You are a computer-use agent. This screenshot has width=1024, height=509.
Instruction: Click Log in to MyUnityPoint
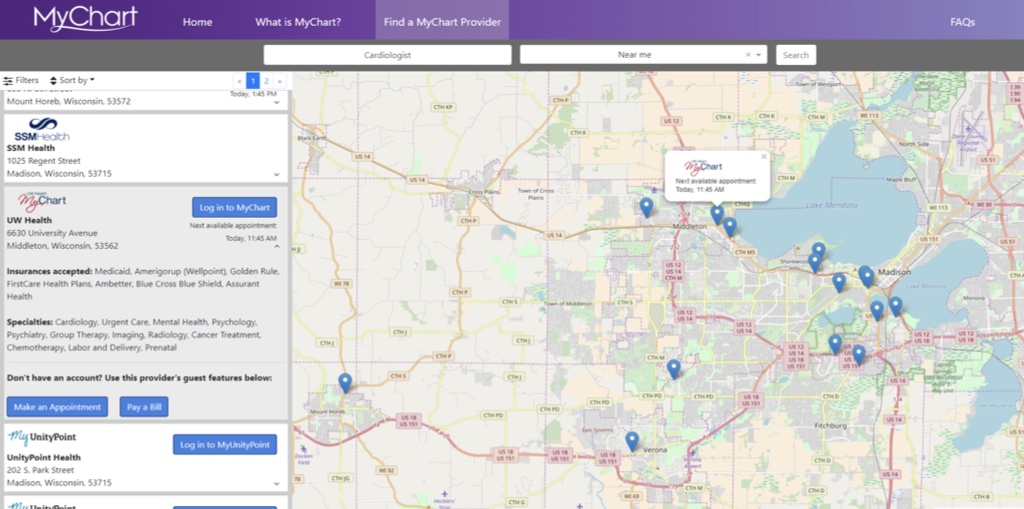click(225, 445)
